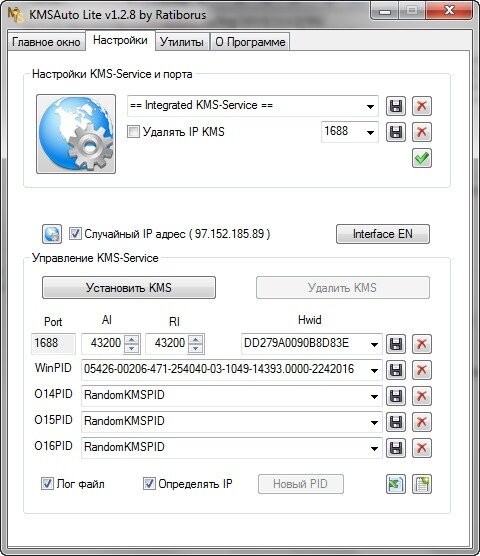Viewport: 480px width, 556px height.
Task: Delete the Hwid value
Action: (x=422, y=344)
